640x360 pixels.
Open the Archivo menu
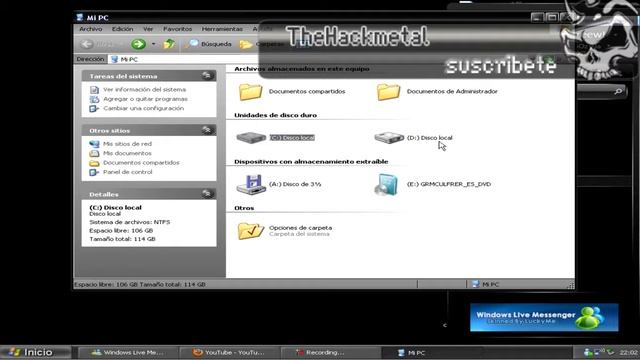click(x=91, y=29)
